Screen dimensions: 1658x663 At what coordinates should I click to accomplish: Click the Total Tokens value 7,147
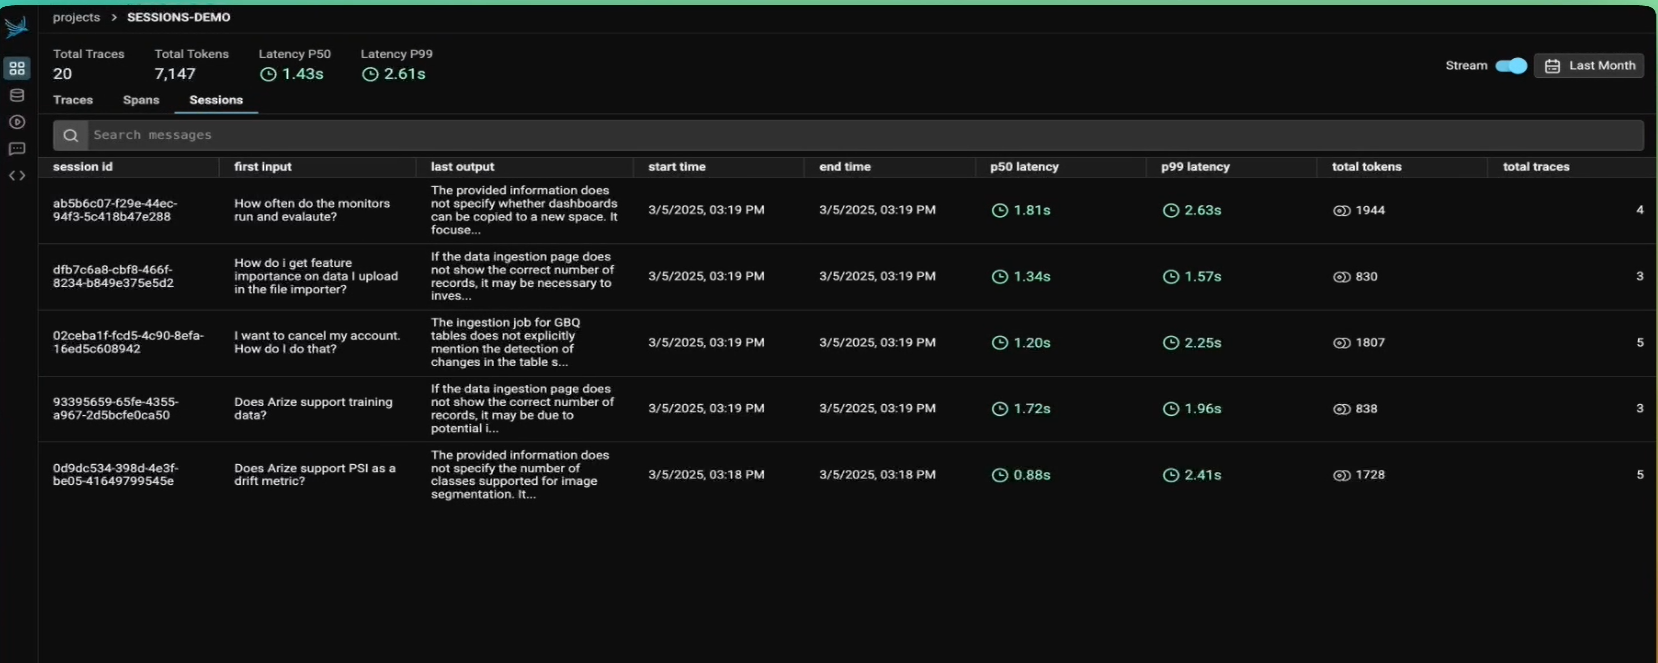click(175, 74)
